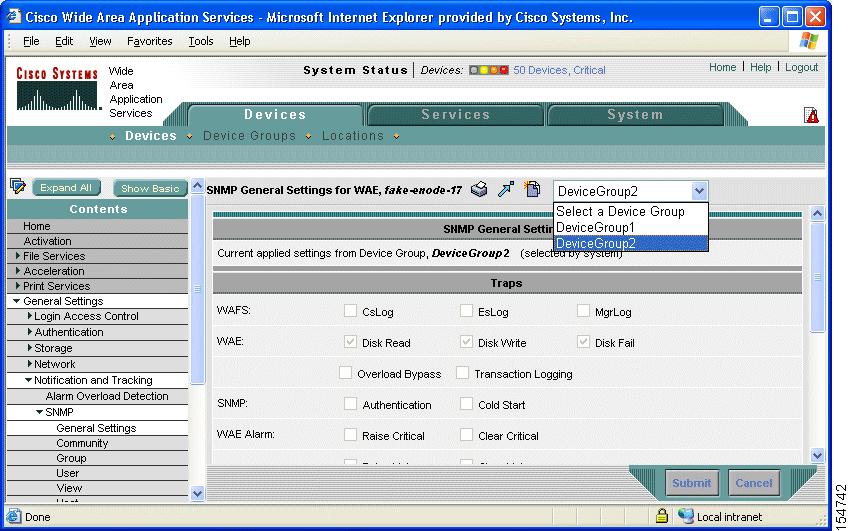Click the override group settings page icon
The image size is (849, 531).
[x=532, y=190]
